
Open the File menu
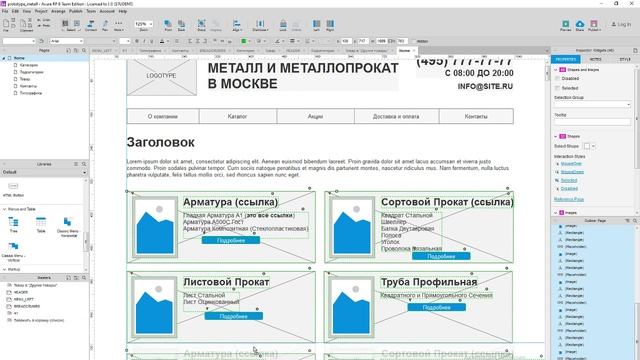(x=5, y=11)
